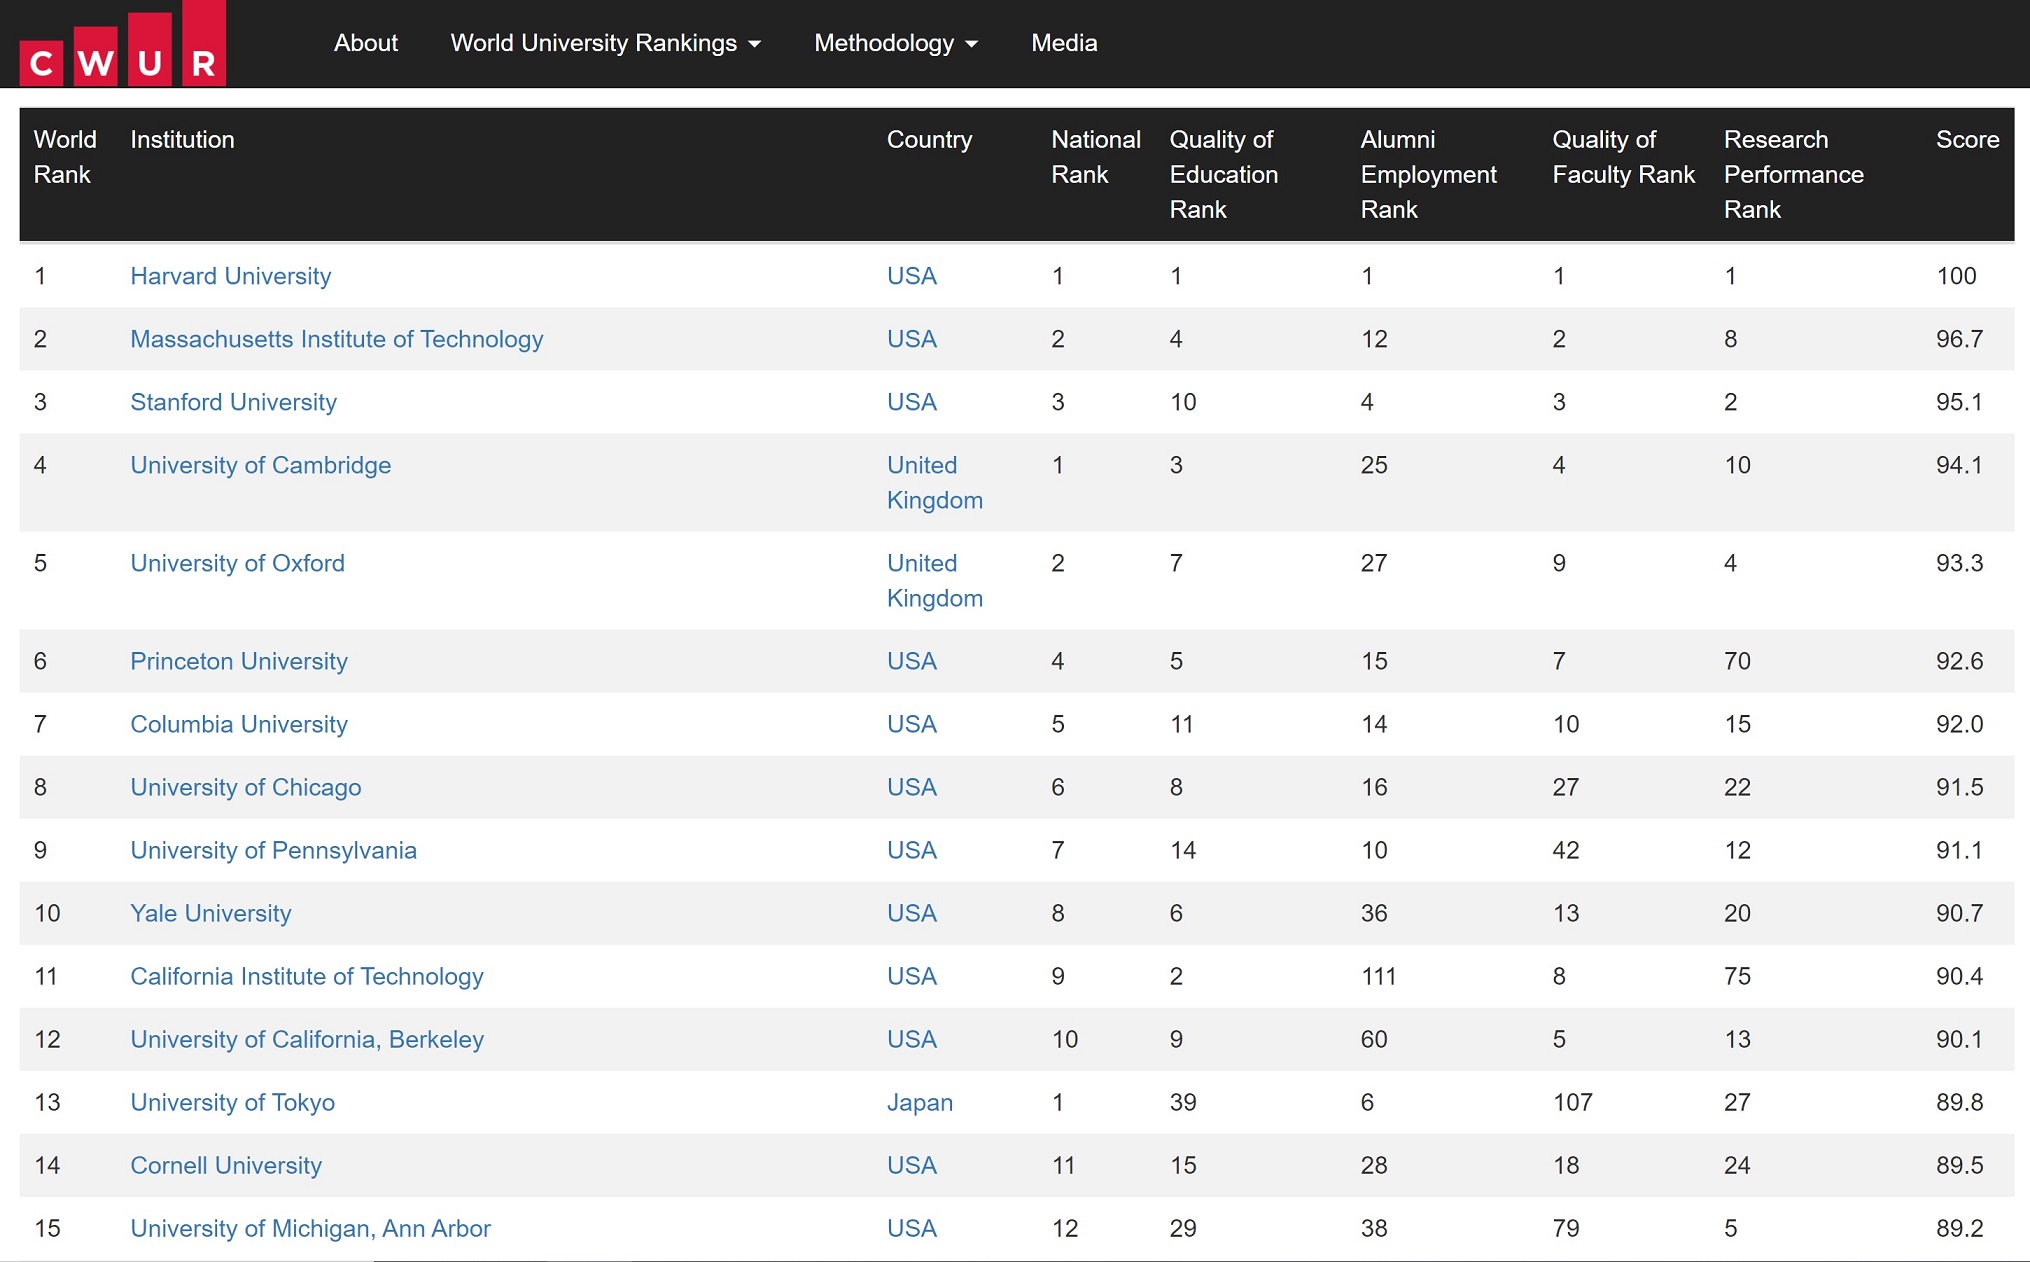Expand the Methodology dropdown menu
Image resolution: width=2030 pixels, height=1262 pixels.
896,43
